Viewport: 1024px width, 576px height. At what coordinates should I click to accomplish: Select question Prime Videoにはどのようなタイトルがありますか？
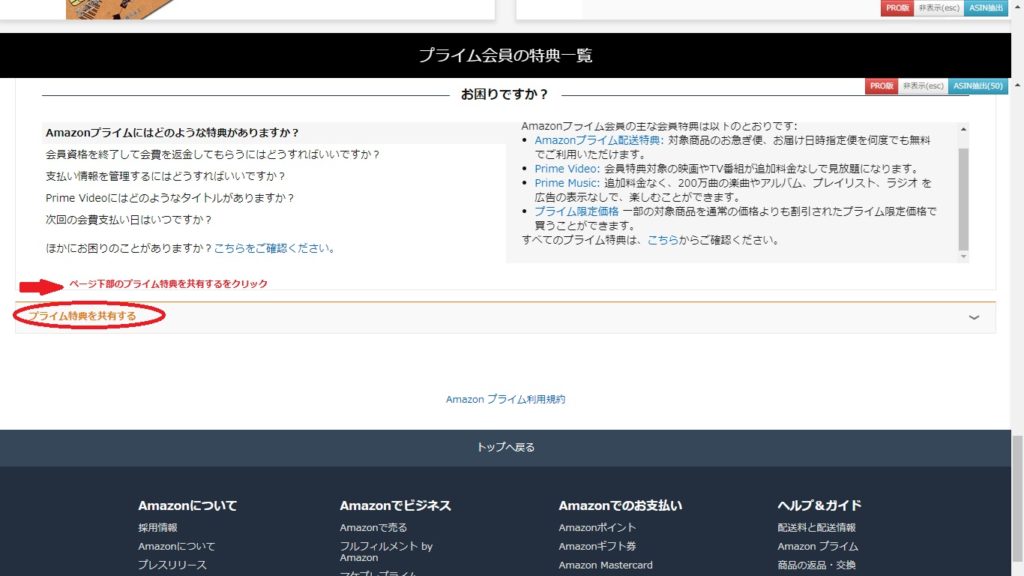[170, 197]
